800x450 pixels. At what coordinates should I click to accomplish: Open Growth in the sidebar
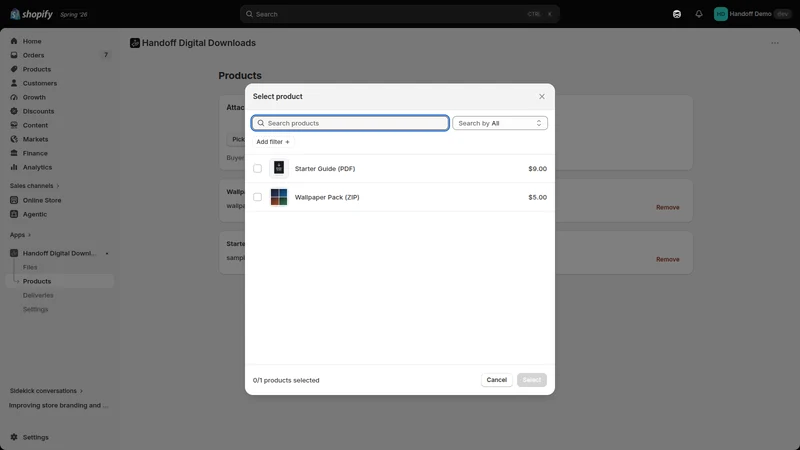coord(34,97)
